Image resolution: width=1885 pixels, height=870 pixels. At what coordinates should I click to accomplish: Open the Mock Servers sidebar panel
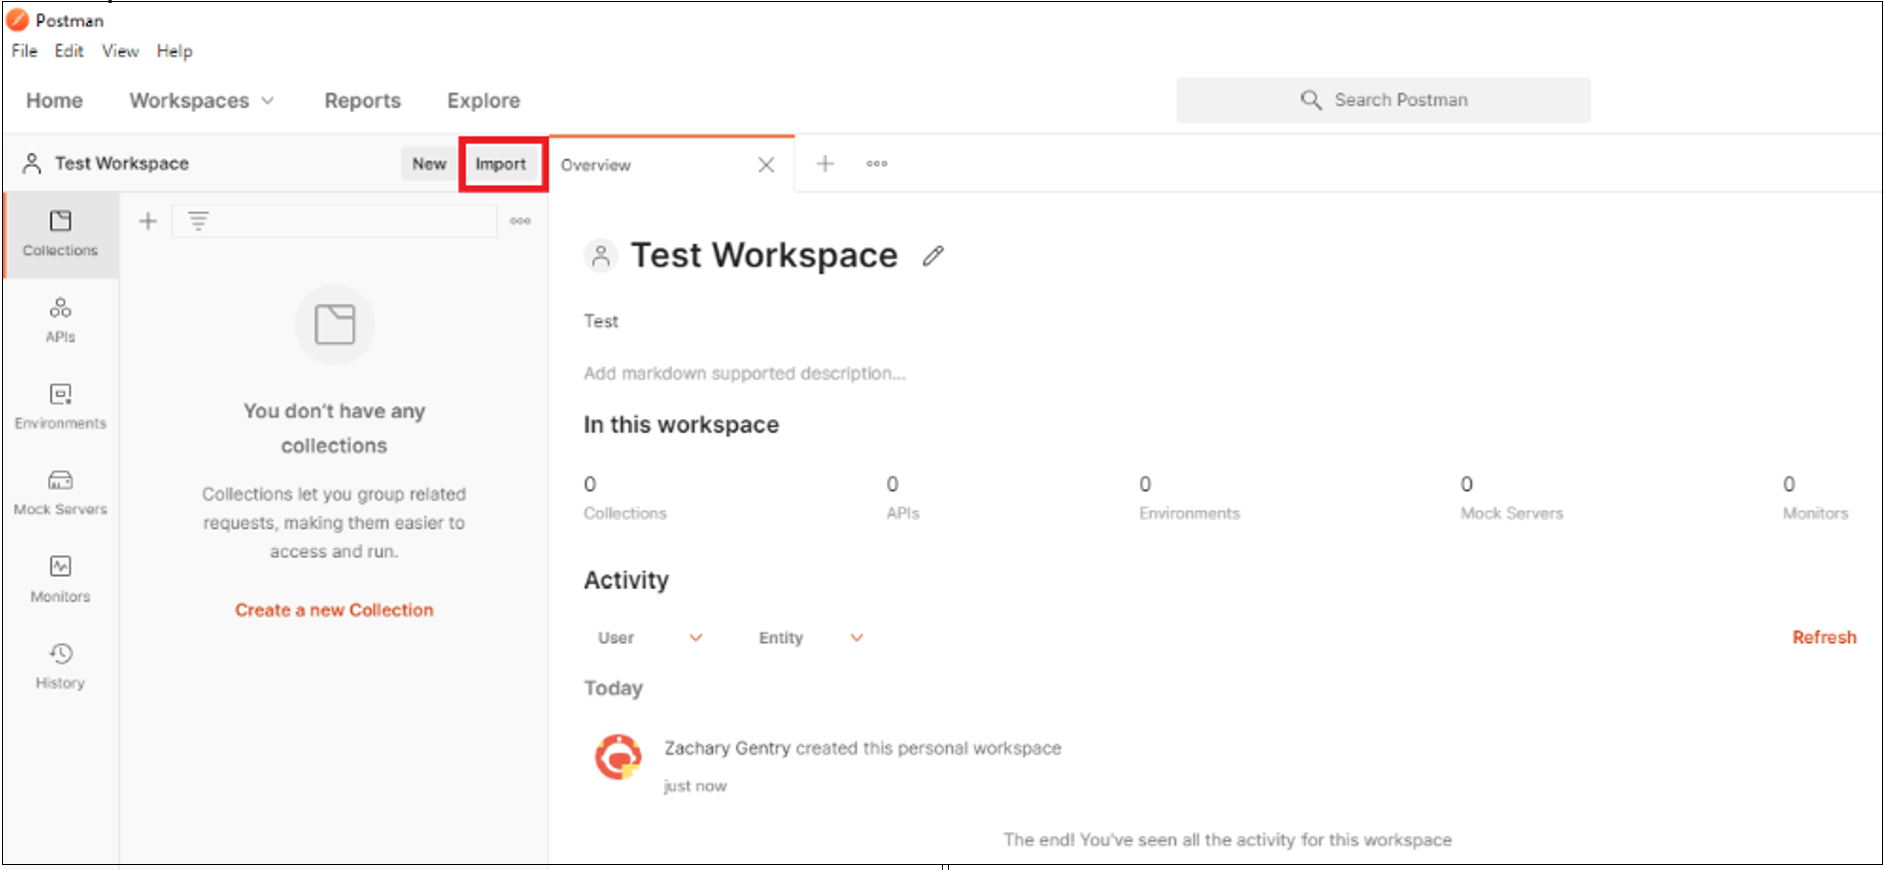click(x=60, y=493)
